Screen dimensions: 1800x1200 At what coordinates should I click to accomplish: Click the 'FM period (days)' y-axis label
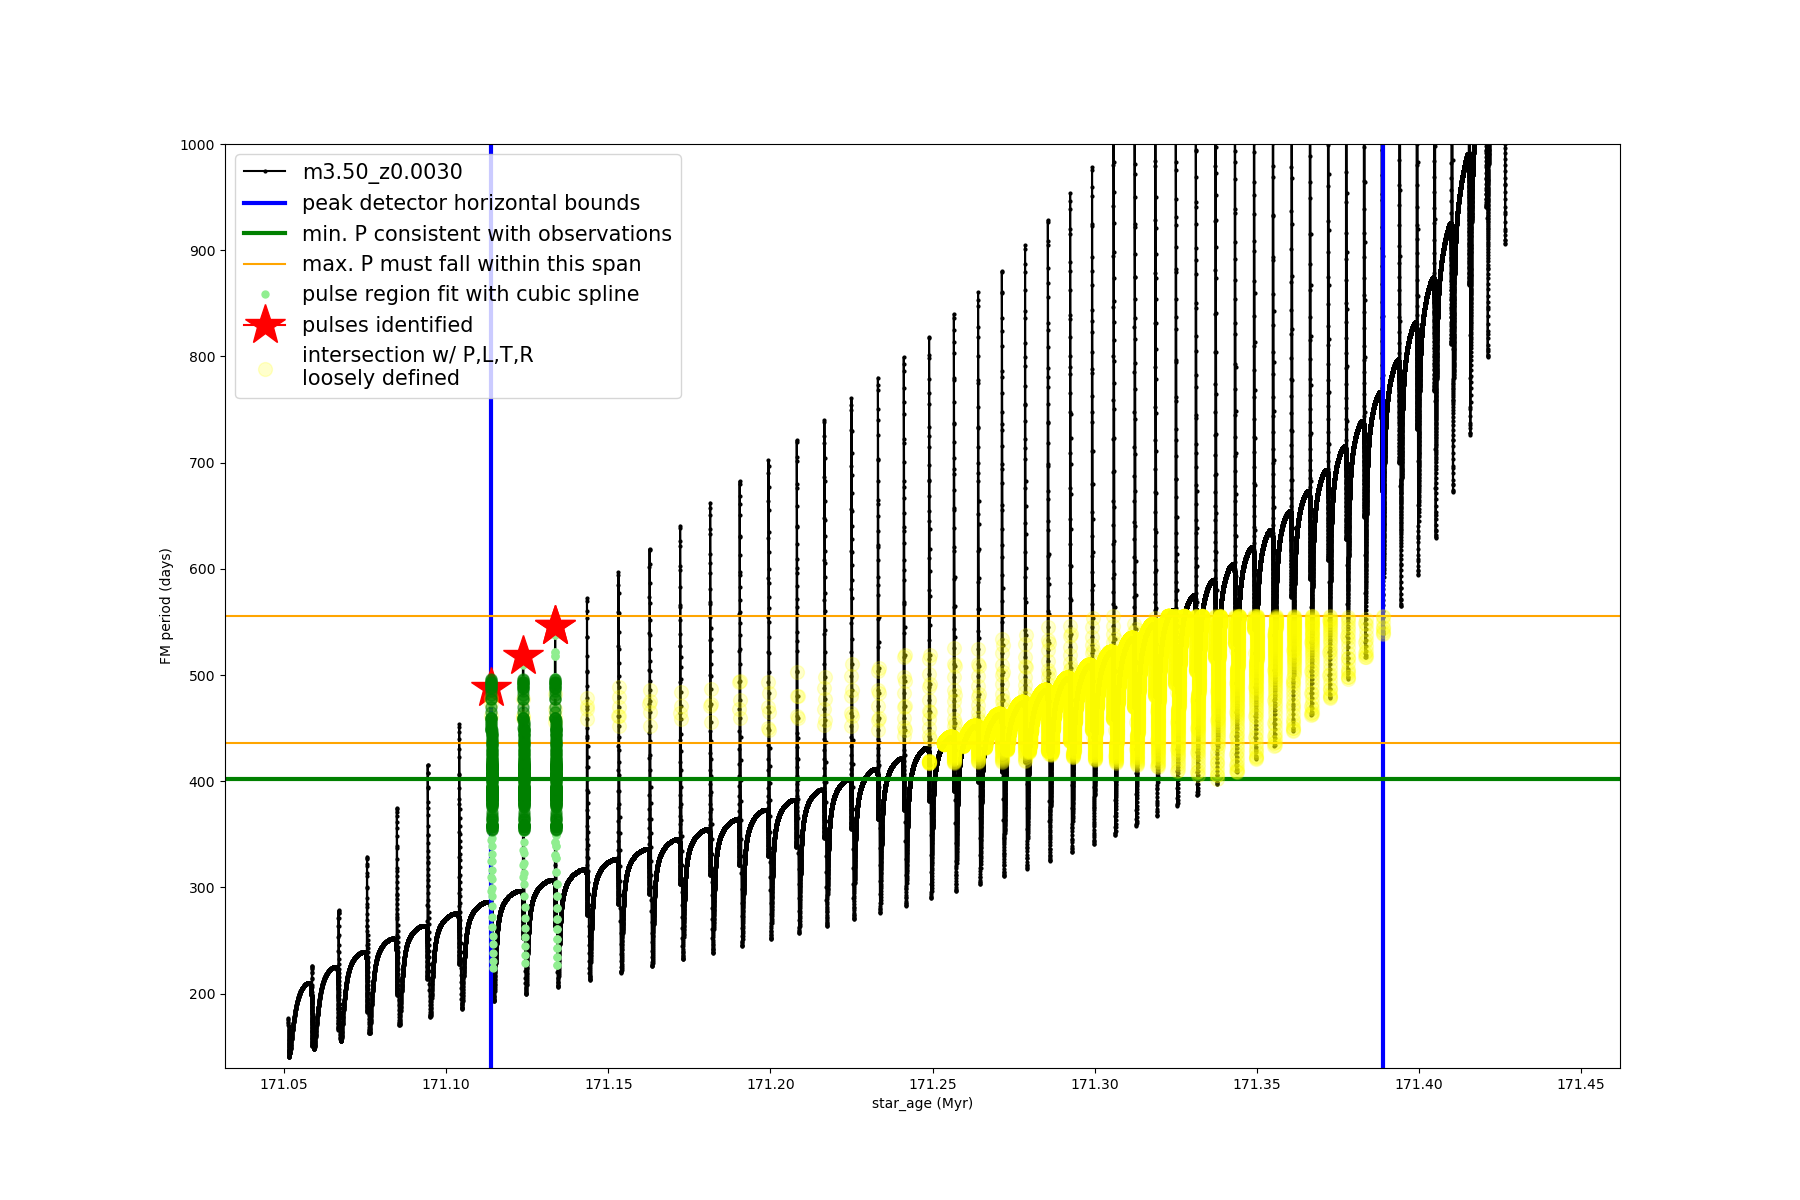click(x=166, y=606)
